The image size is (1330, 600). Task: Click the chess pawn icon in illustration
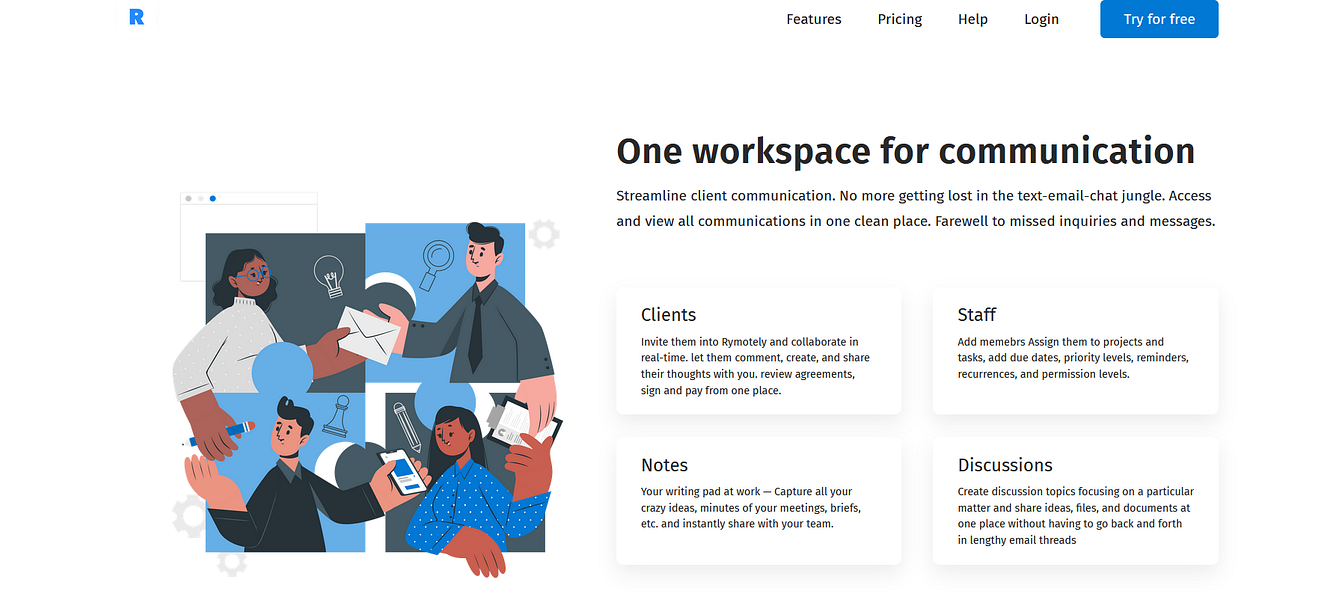pyautogui.click(x=340, y=416)
